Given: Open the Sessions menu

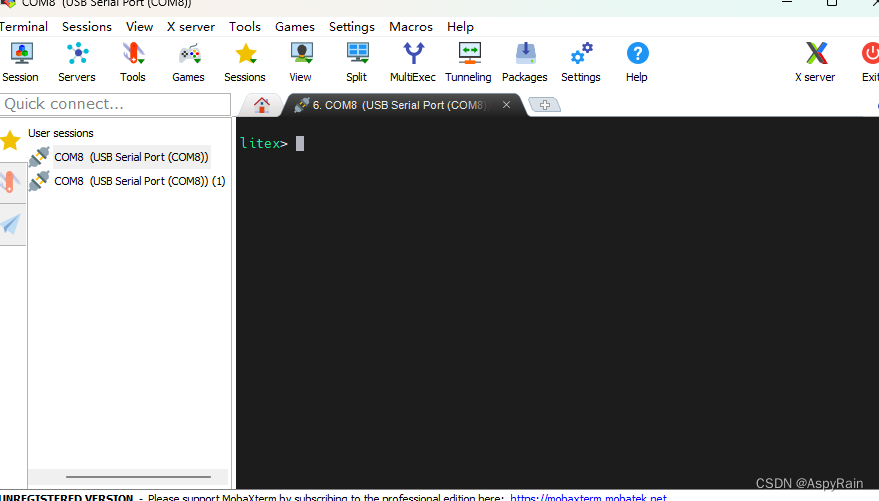Looking at the screenshot, I should point(87,26).
